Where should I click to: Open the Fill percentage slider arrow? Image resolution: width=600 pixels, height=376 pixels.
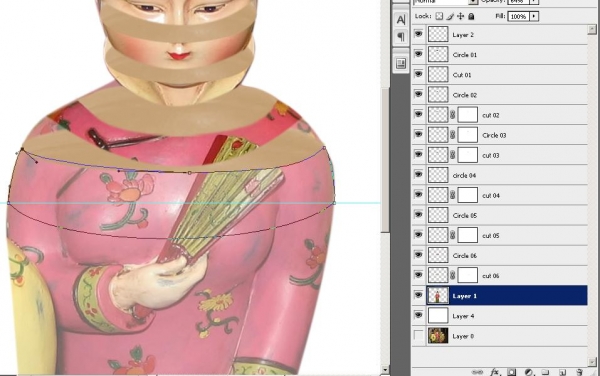click(534, 16)
